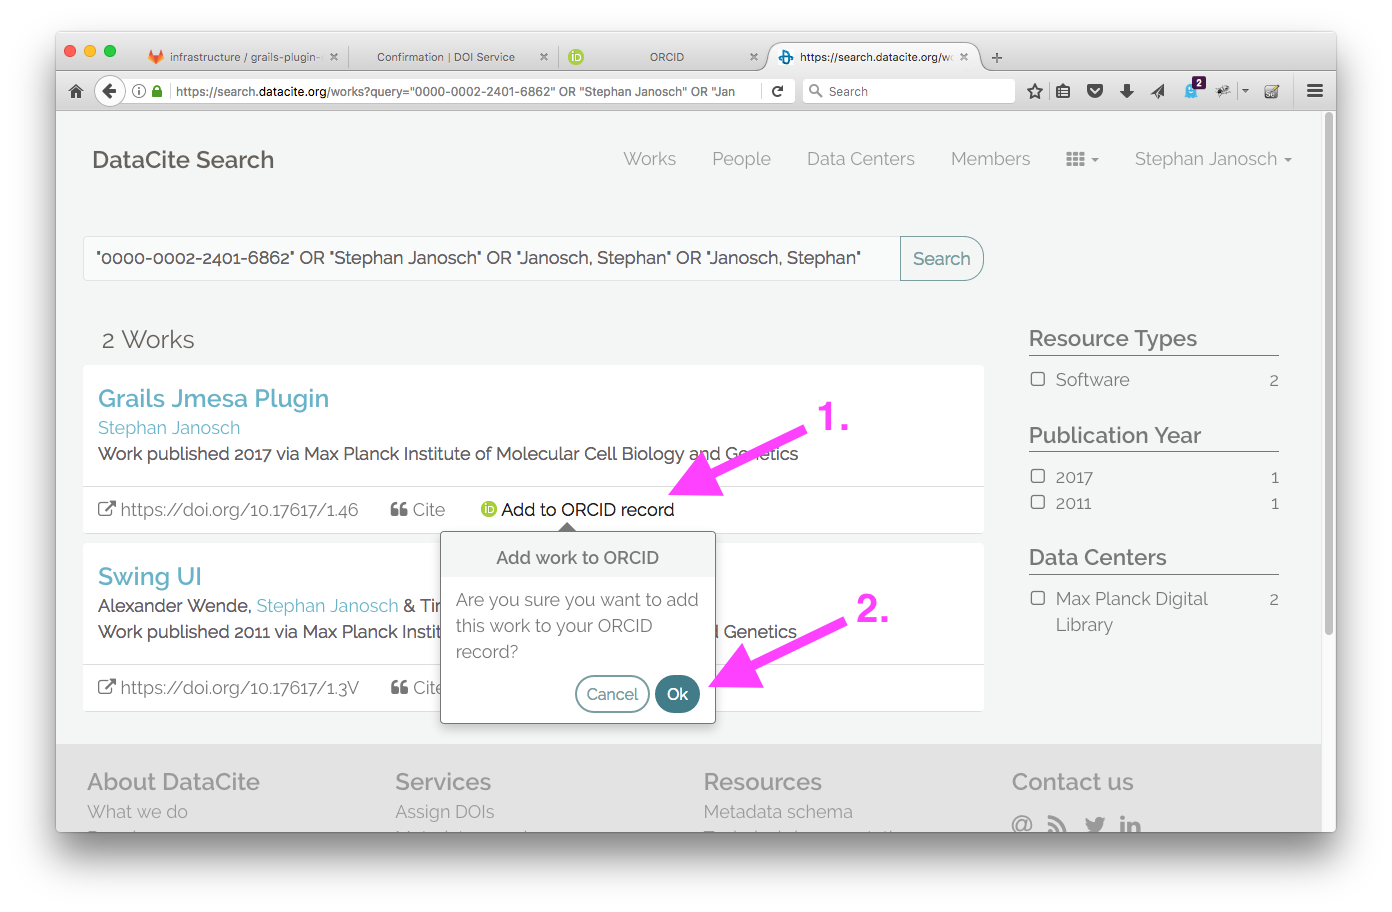The image size is (1392, 912).
Task: Click the external link icon beside doi 10.17617/1.46
Action: (x=106, y=509)
